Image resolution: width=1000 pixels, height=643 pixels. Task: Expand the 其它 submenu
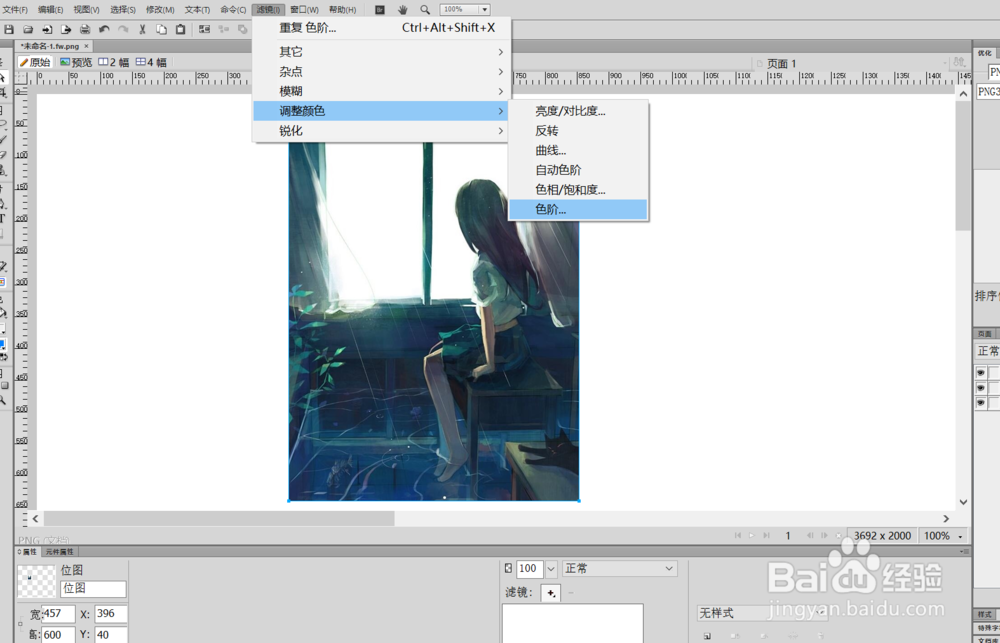point(381,52)
